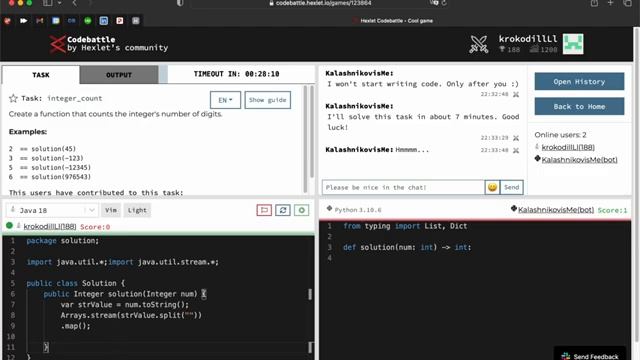The width and height of the screenshot is (640, 360).
Task: Open KalashnikovisMe(bot) link in online users
Action: click(x=579, y=160)
